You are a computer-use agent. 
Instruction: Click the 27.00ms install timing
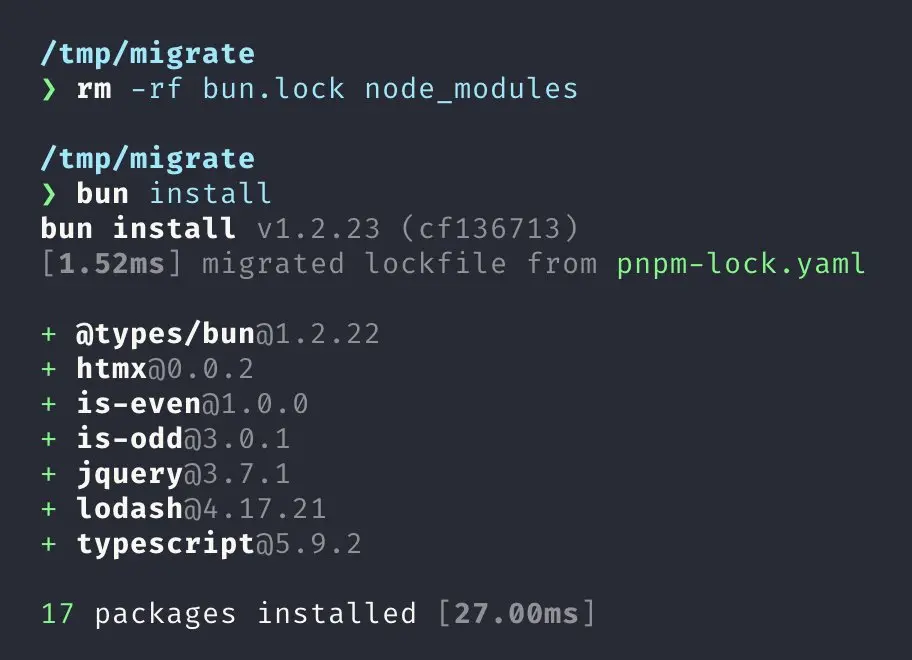516,613
